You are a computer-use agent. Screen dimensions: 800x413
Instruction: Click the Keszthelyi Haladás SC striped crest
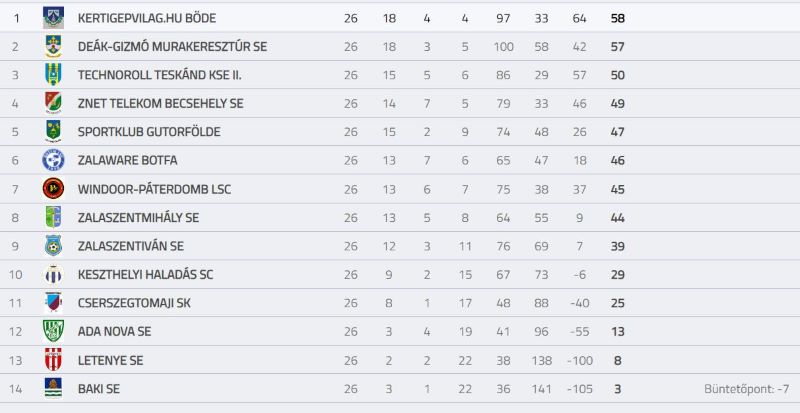coord(53,275)
